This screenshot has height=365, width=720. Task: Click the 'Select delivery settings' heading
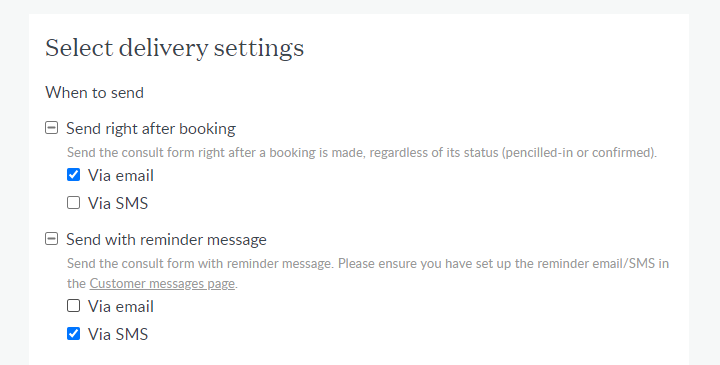tap(174, 48)
